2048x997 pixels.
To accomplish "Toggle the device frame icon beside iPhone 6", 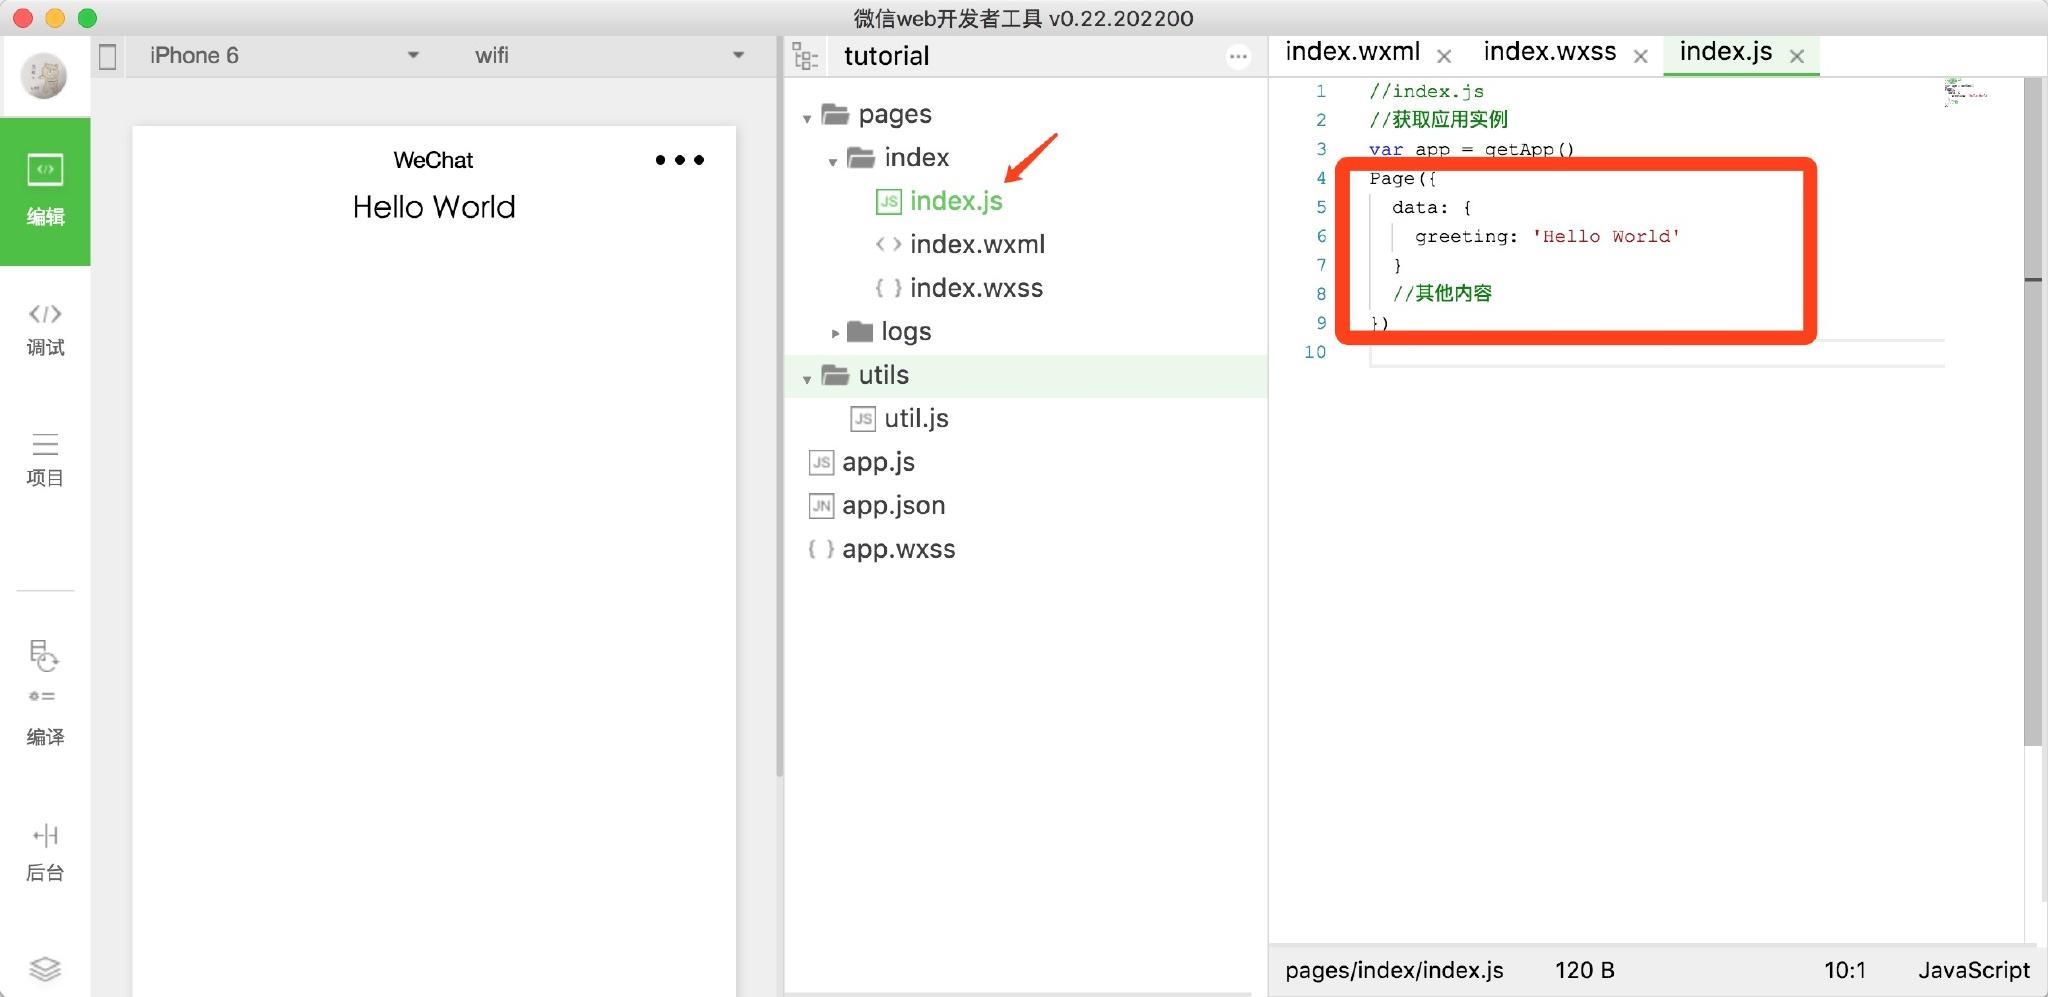I will [108, 57].
